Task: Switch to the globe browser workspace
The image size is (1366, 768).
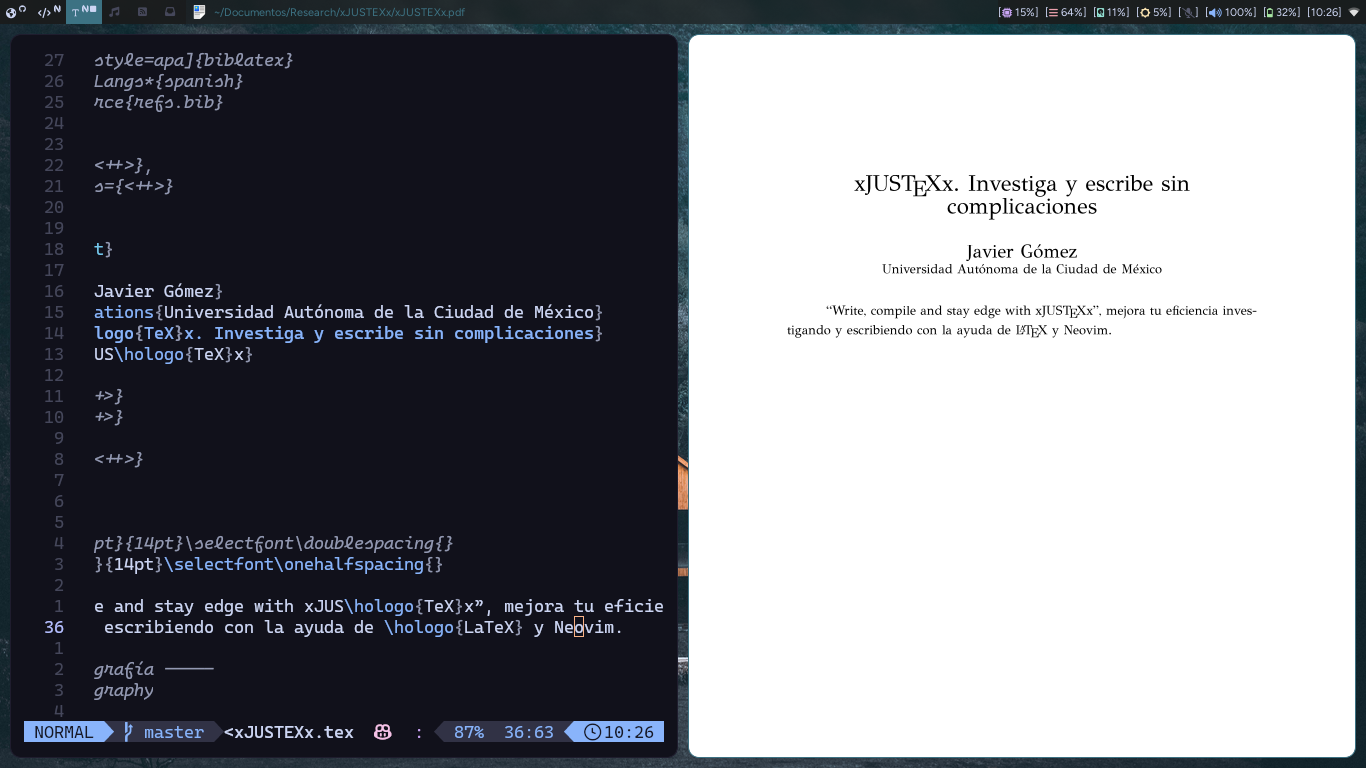Action: point(15,12)
